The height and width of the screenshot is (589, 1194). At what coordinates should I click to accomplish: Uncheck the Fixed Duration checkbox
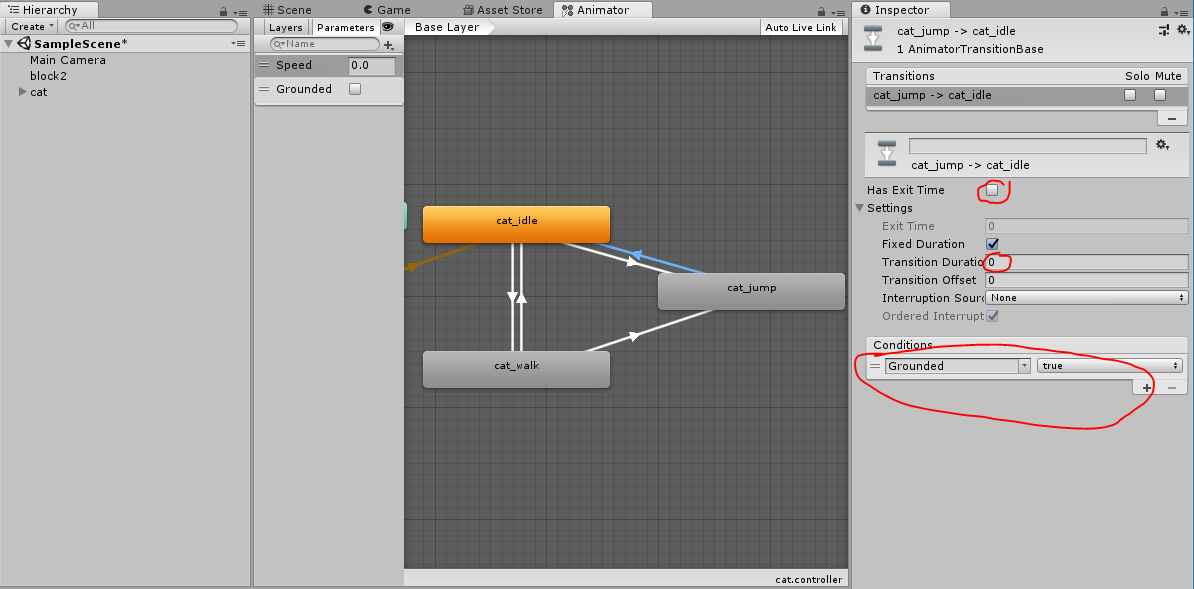(991, 244)
